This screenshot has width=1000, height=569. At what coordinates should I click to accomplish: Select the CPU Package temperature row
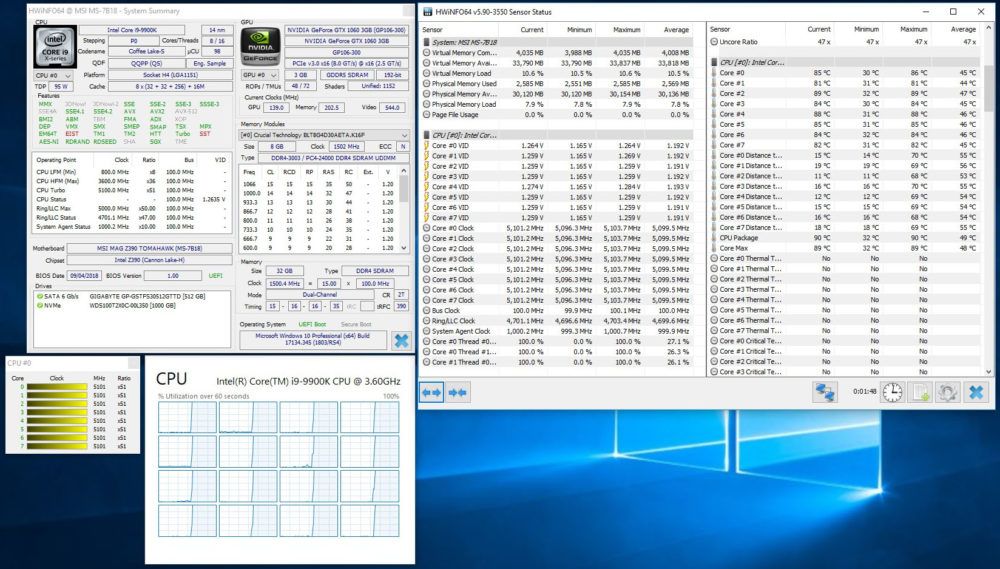[846, 237]
